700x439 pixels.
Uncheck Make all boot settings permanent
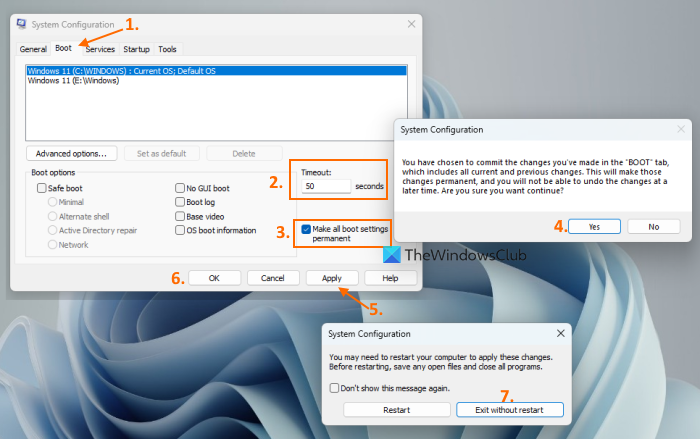(306, 229)
